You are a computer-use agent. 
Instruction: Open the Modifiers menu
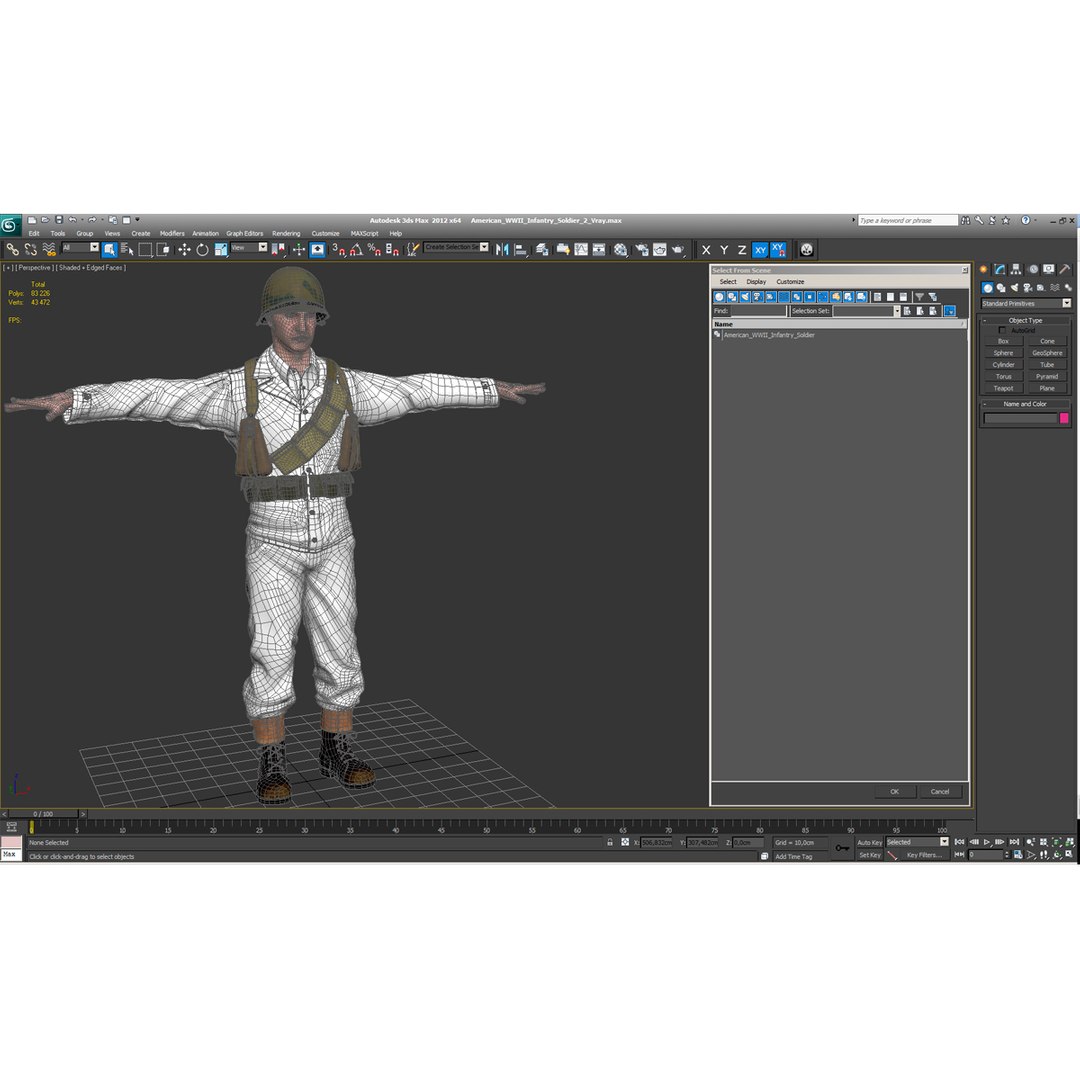coord(172,233)
